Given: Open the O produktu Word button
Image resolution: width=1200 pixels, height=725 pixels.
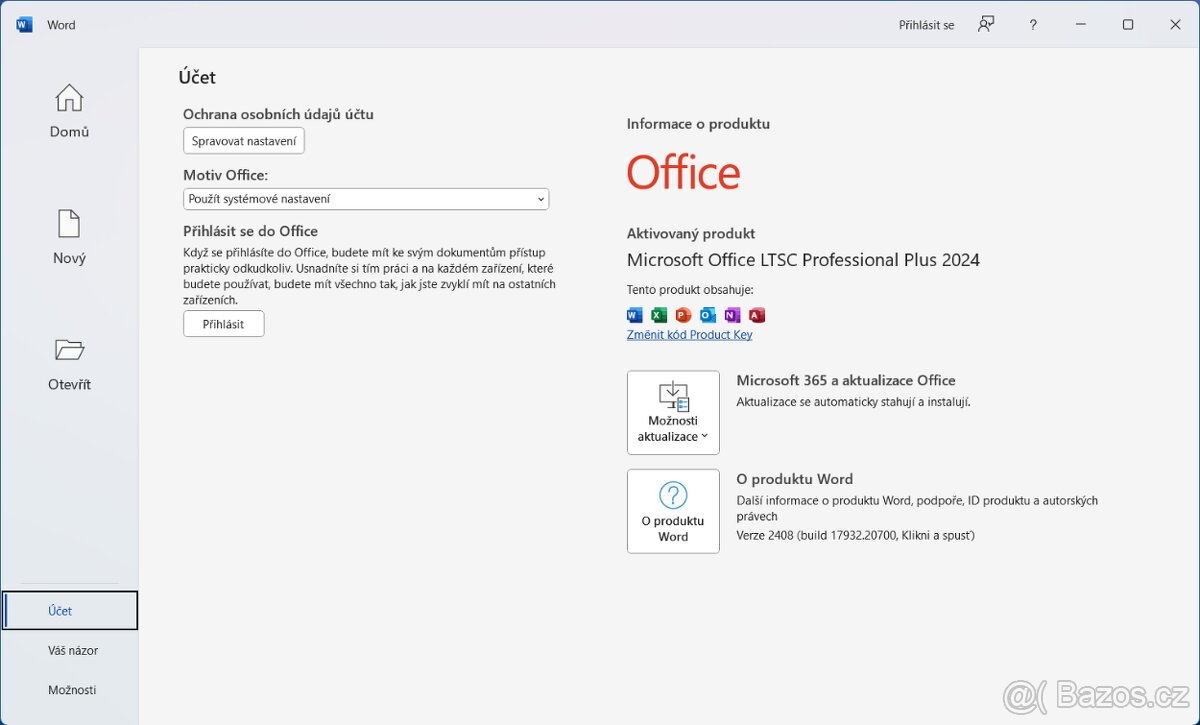Looking at the screenshot, I should click(673, 511).
